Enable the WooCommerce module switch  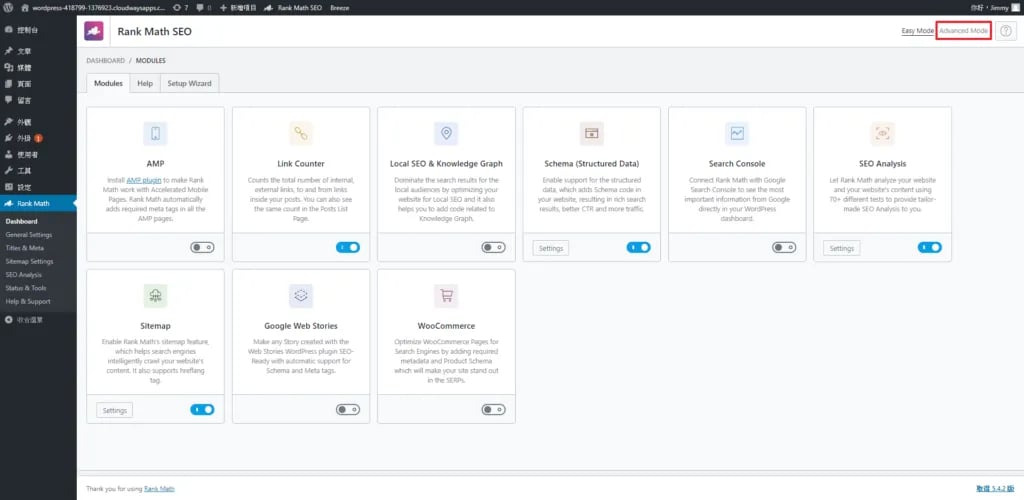[493, 409]
